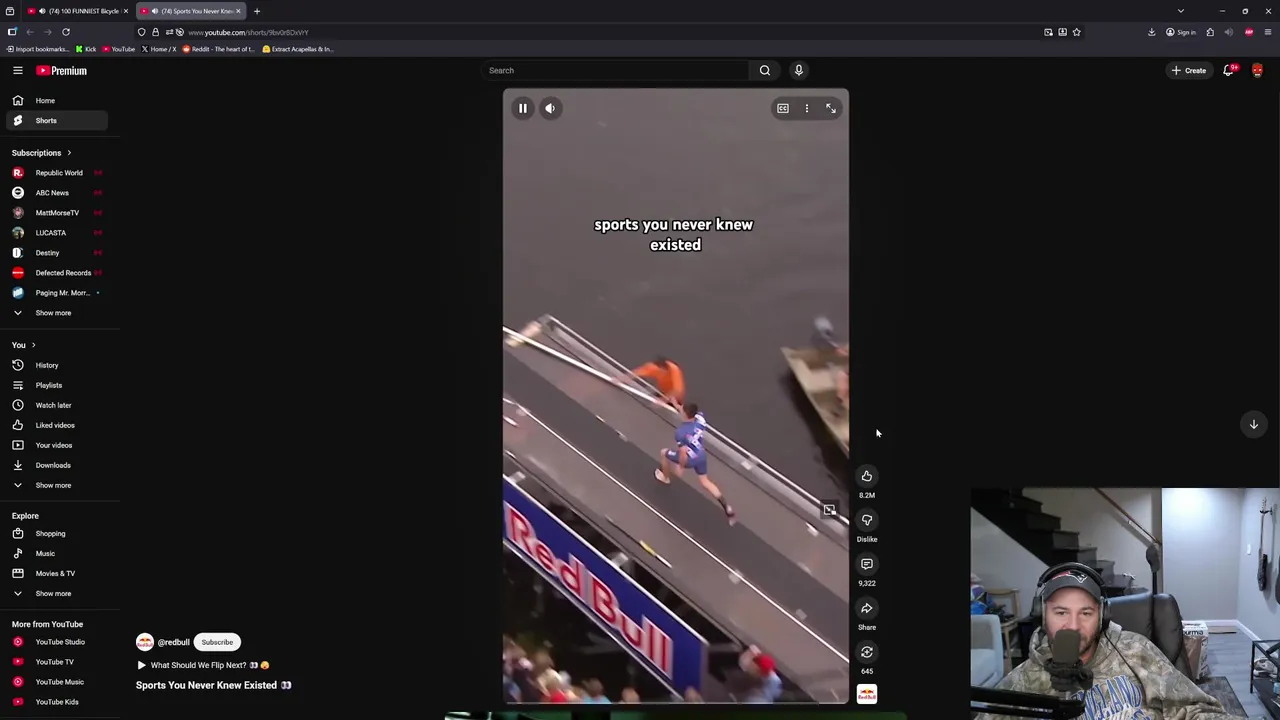Open watch History

coord(55,365)
